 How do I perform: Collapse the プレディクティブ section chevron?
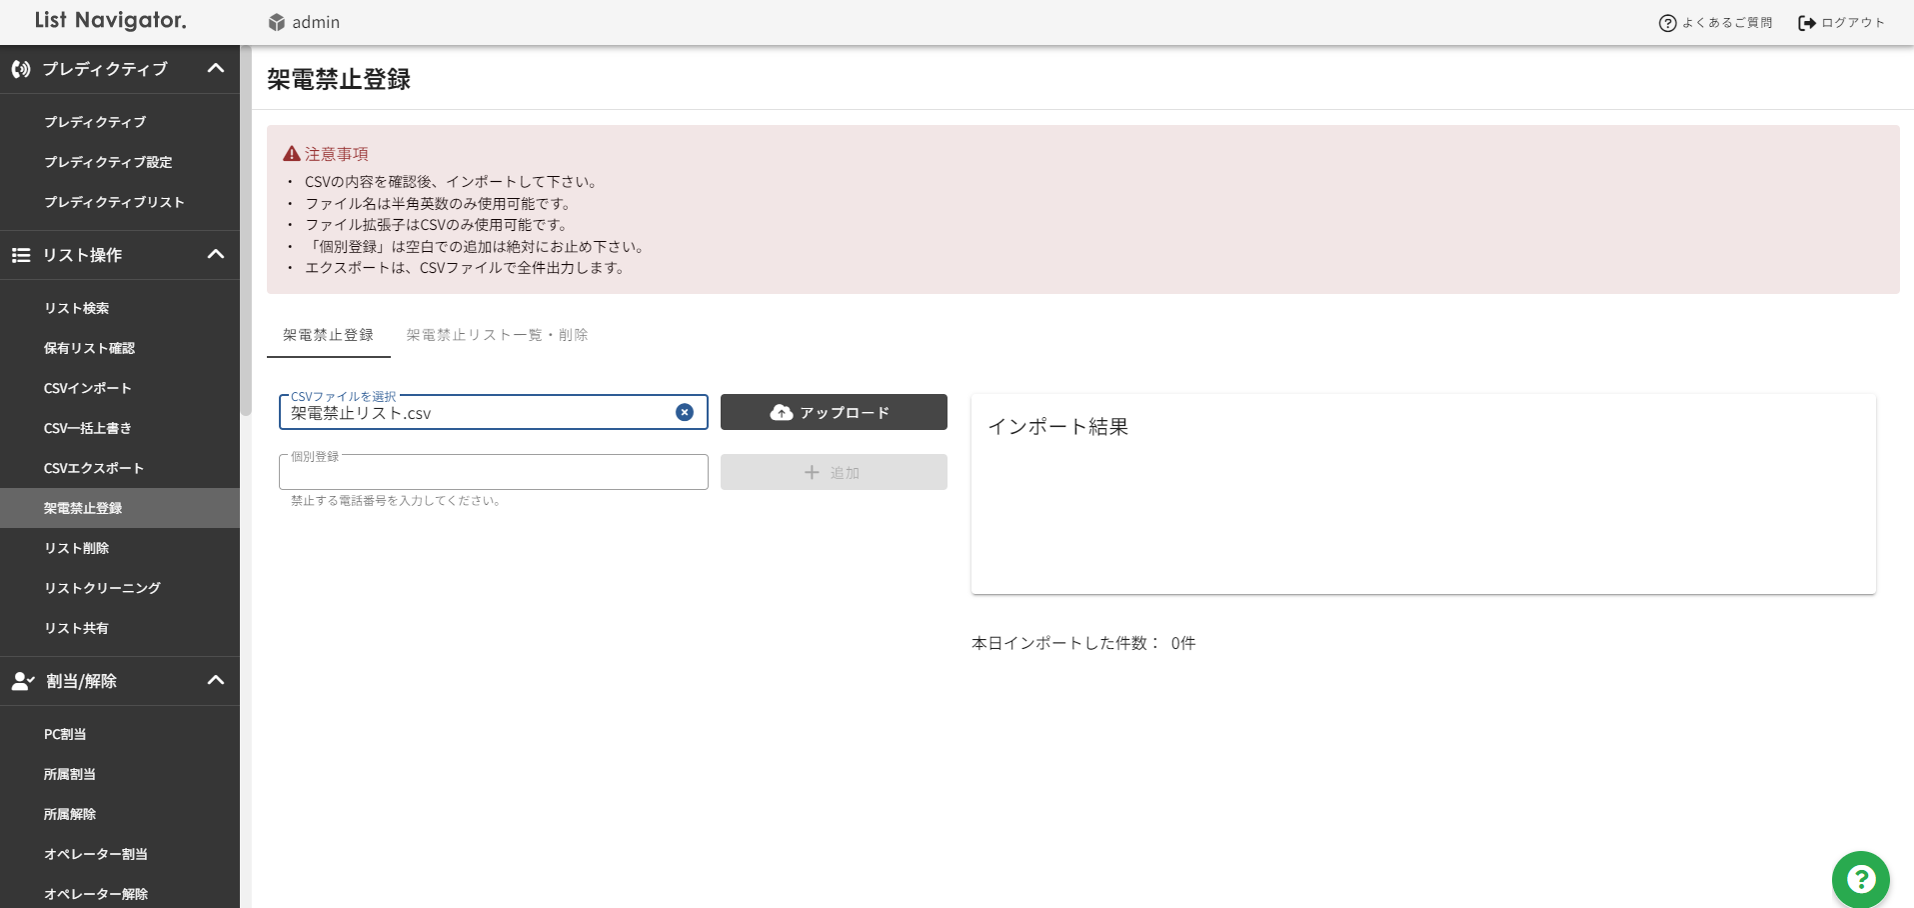click(215, 68)
